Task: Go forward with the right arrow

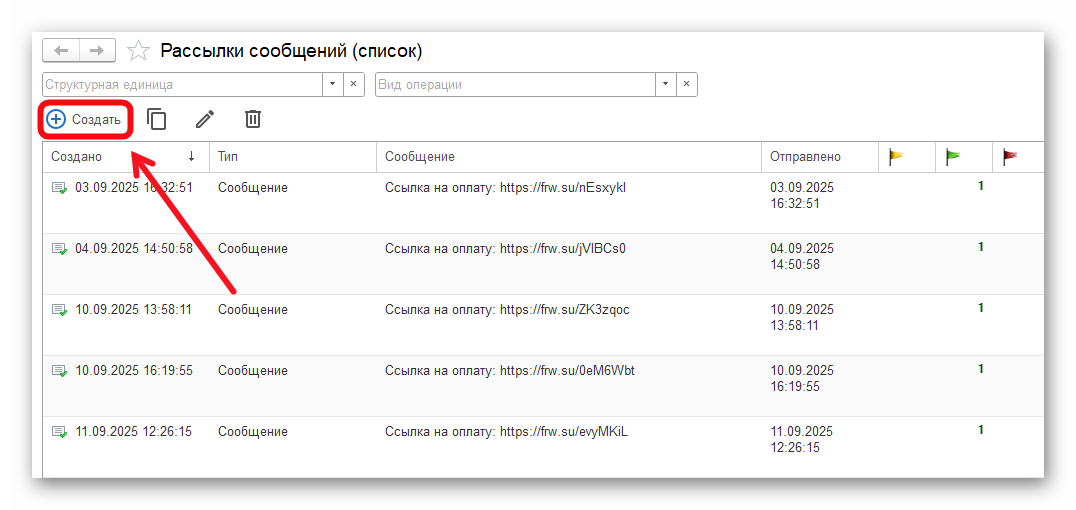Action: [x=97, y=50]
